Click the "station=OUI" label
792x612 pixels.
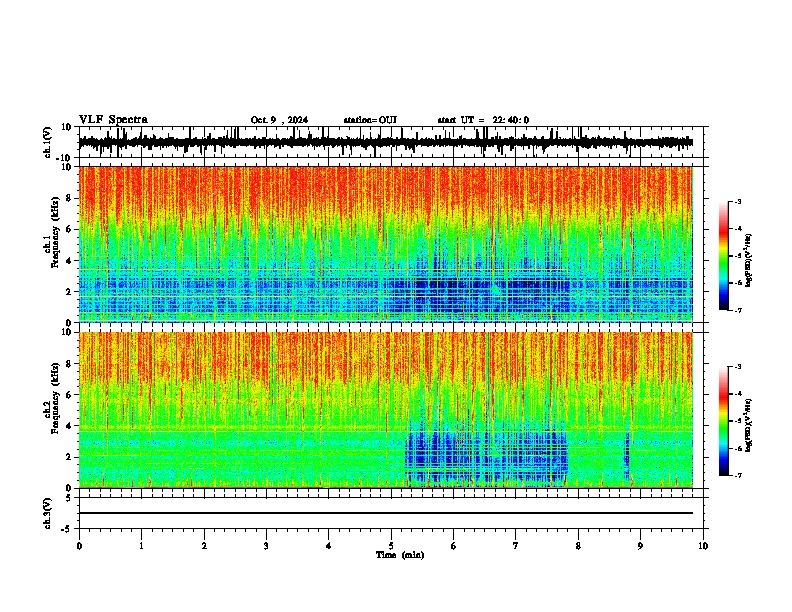[370, 120]
